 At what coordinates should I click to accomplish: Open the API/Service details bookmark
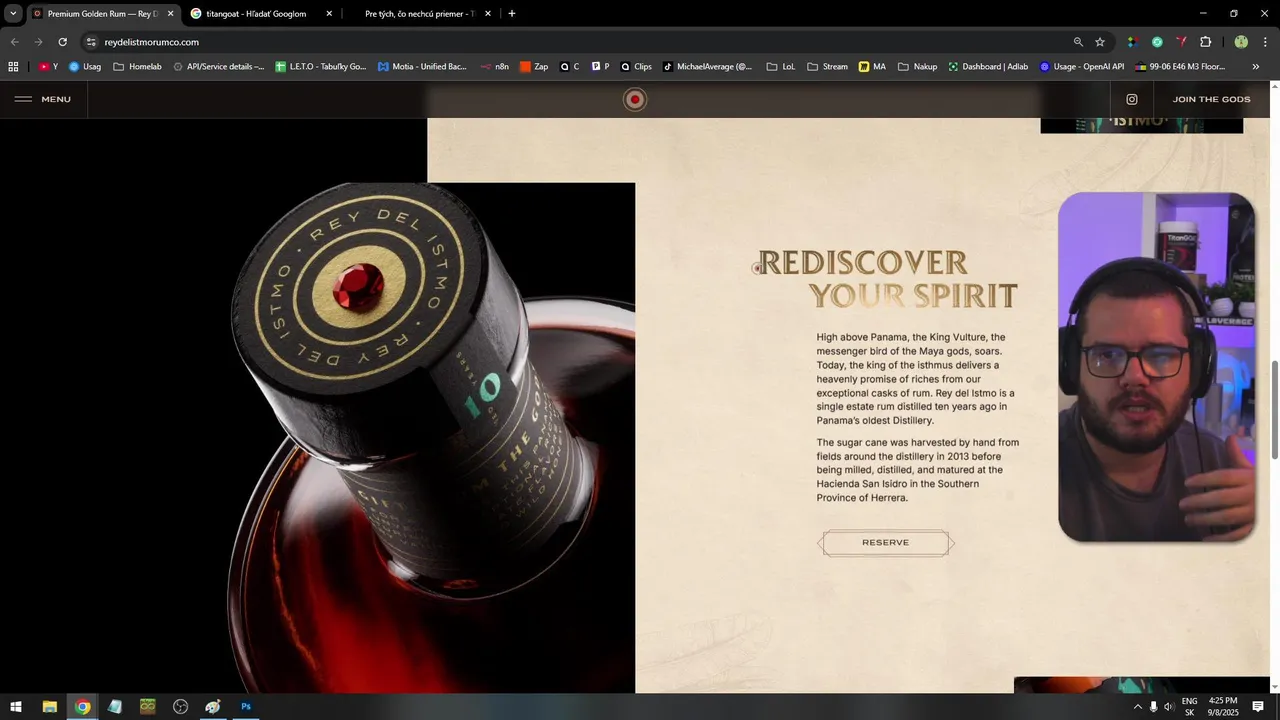point(218,67)
